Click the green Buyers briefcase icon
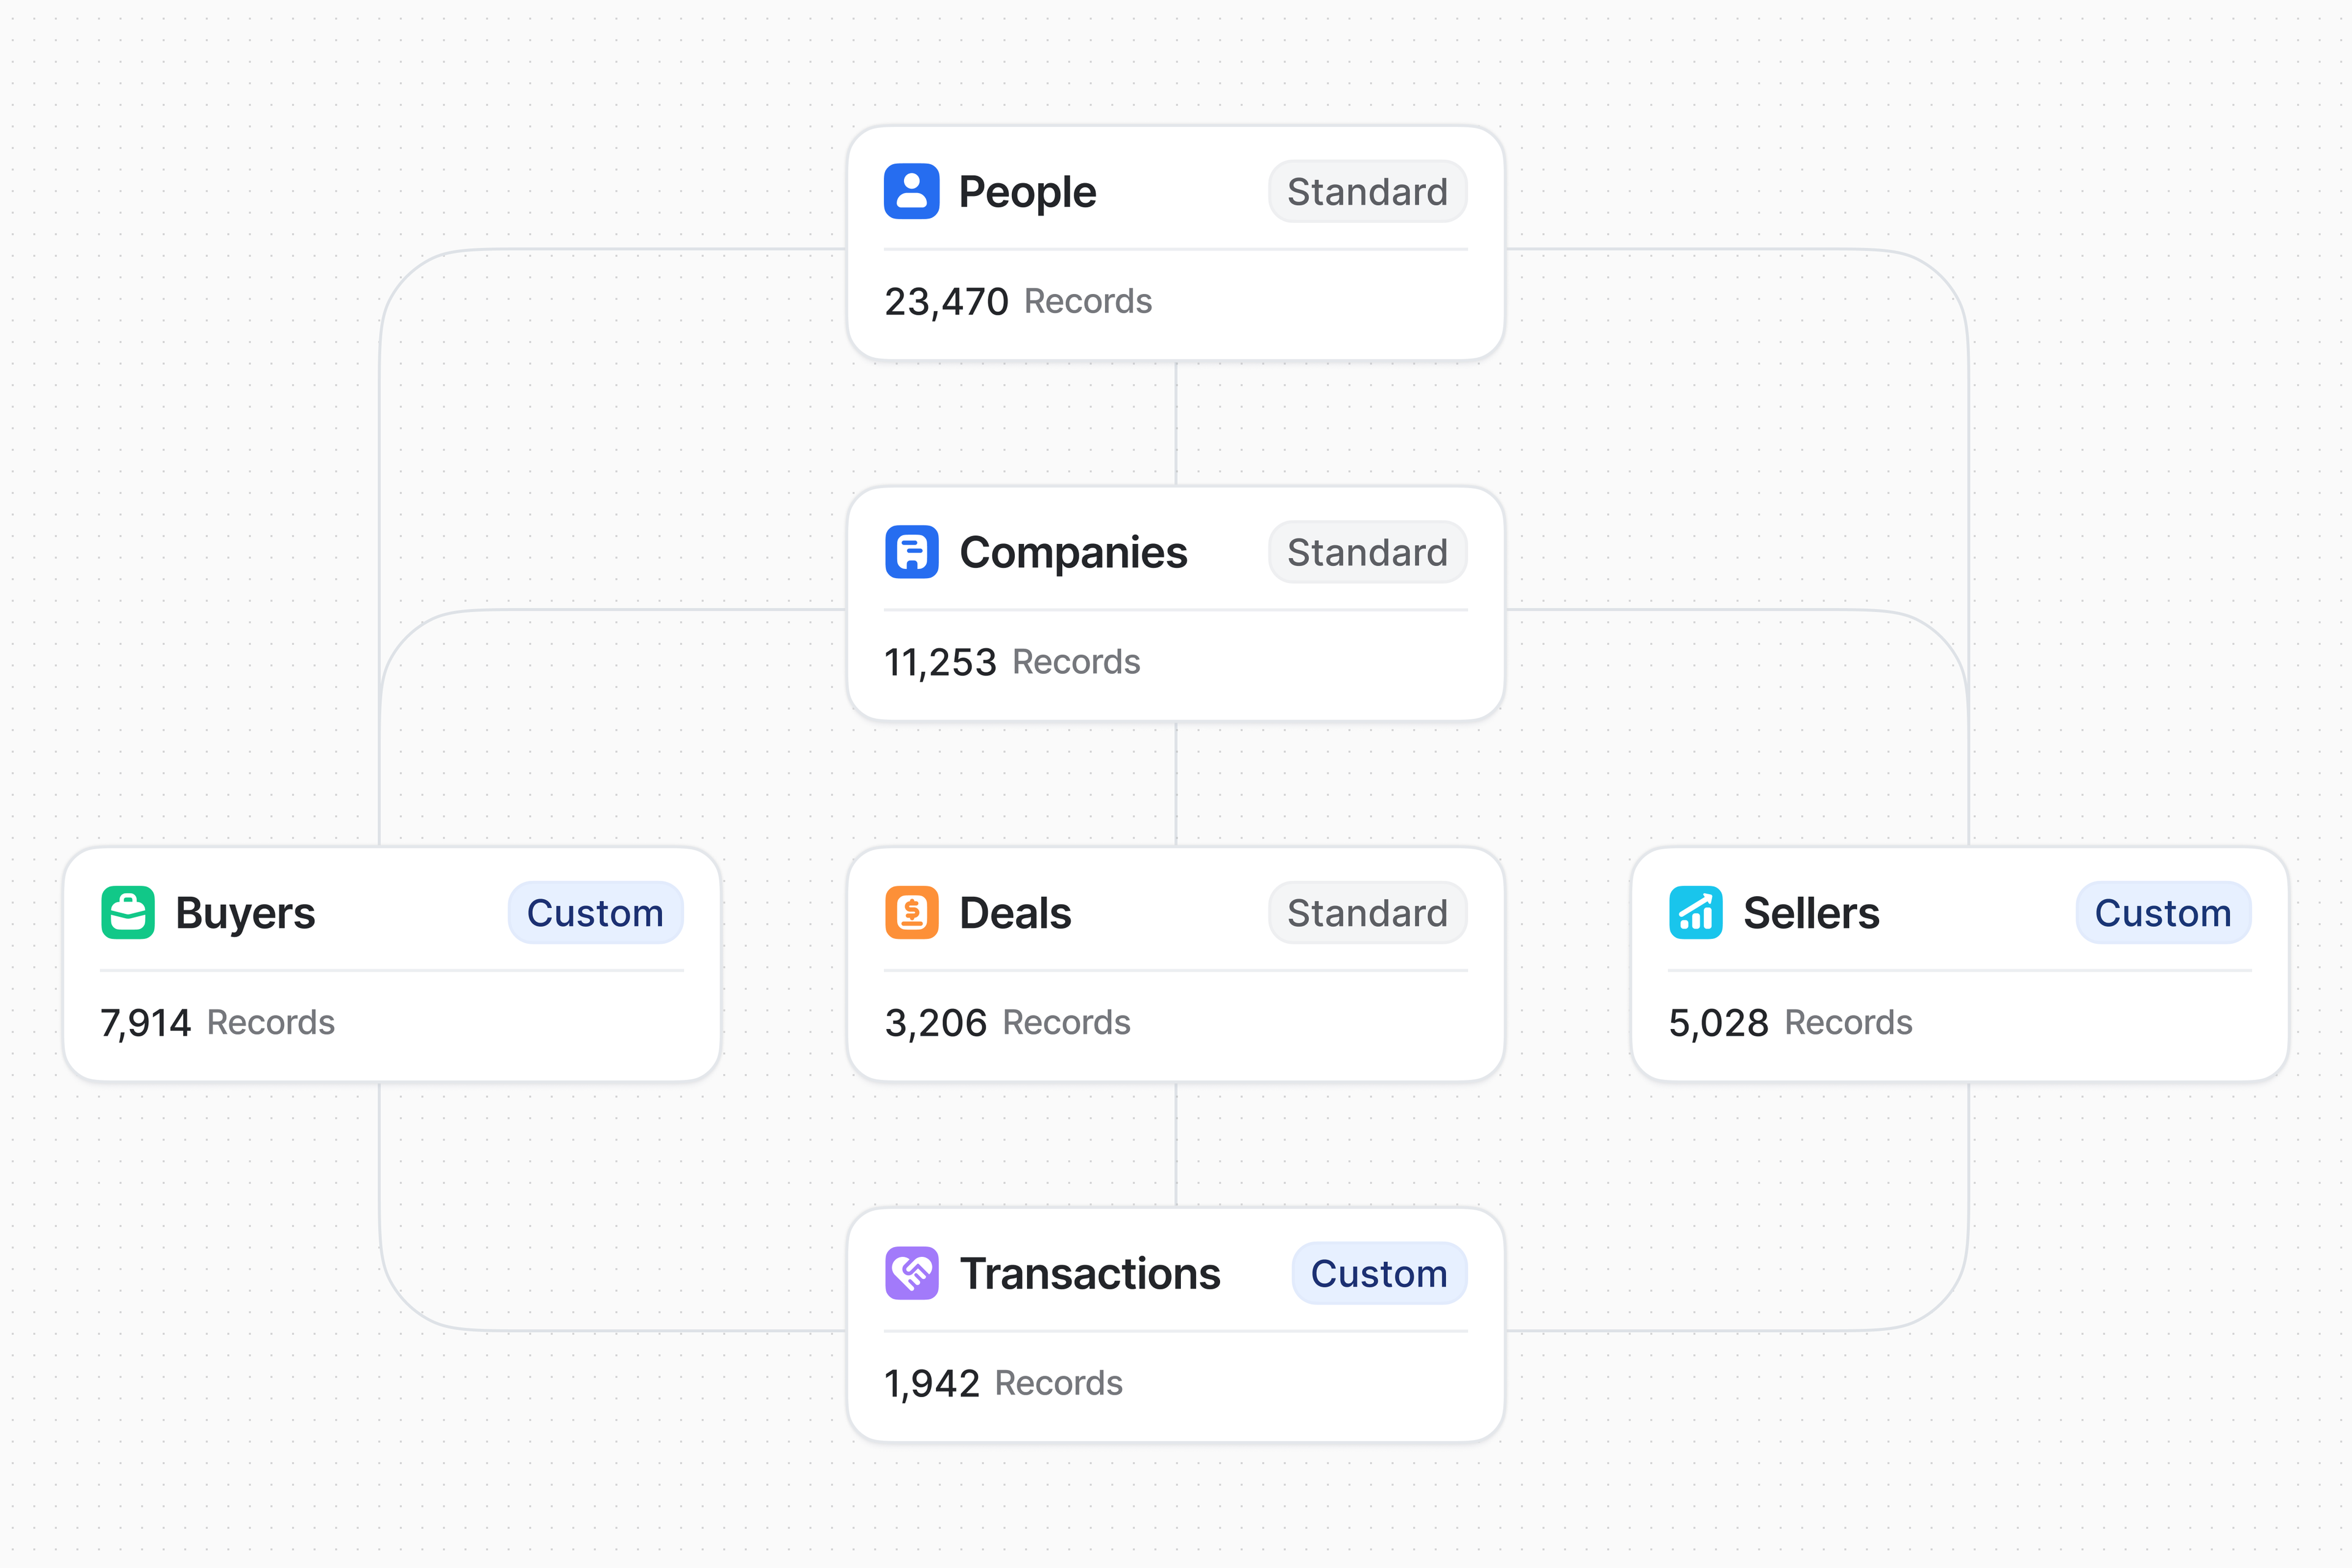Image resolution: width=2352 pixels, height=1568 pixels. point(128,912)
